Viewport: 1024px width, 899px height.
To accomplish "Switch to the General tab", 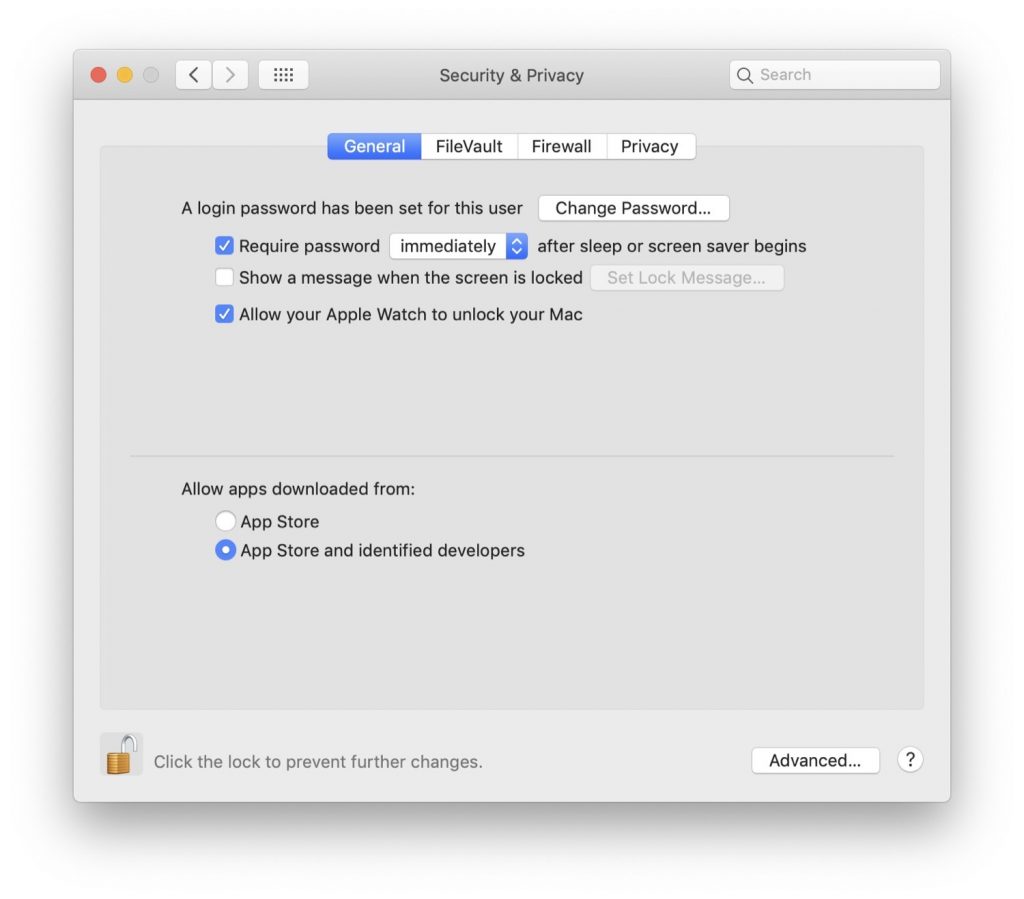I will [374, 146].
